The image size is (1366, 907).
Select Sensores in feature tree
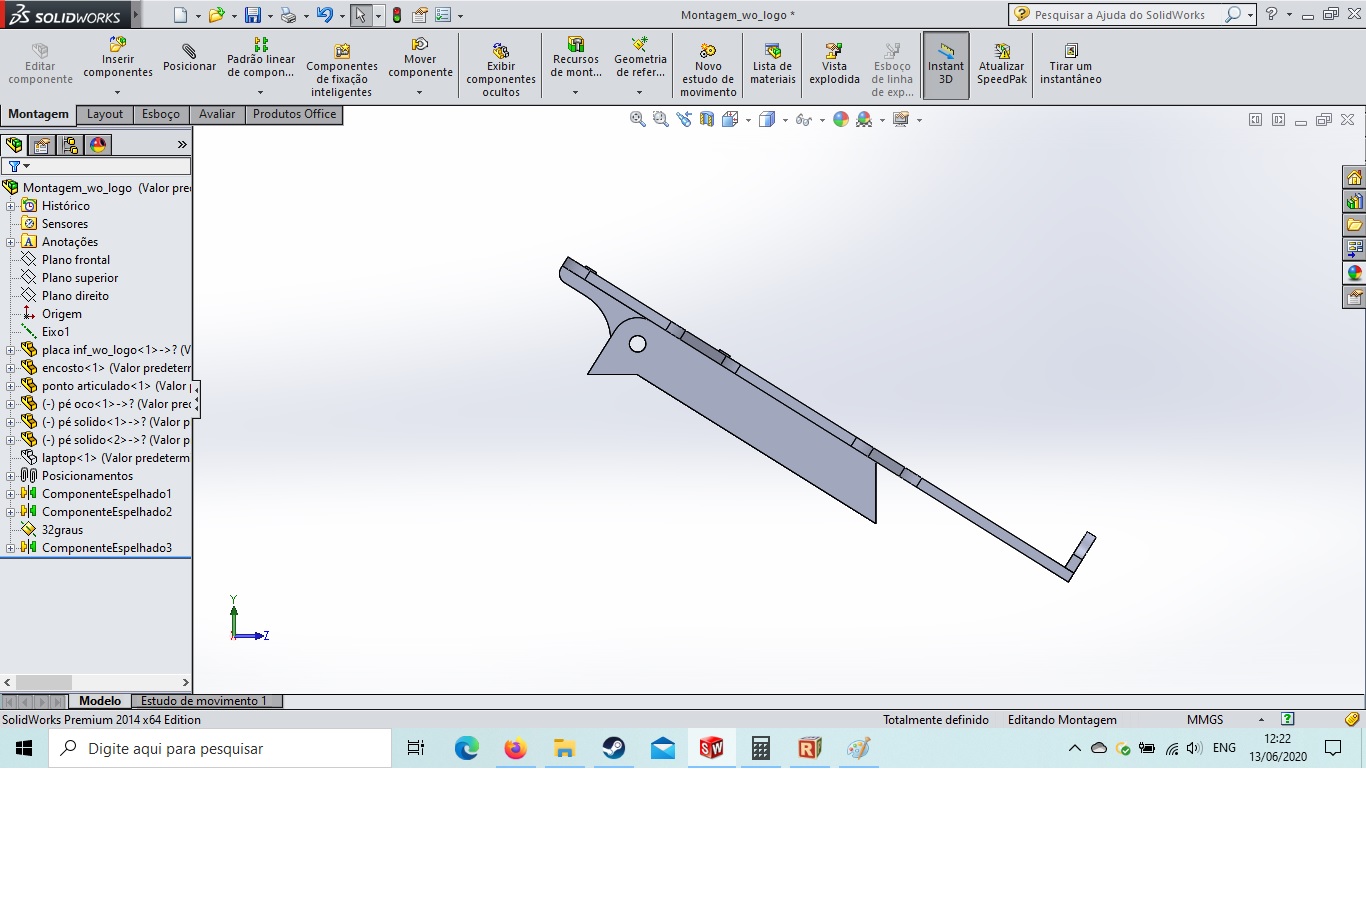[x=64, y=224]
